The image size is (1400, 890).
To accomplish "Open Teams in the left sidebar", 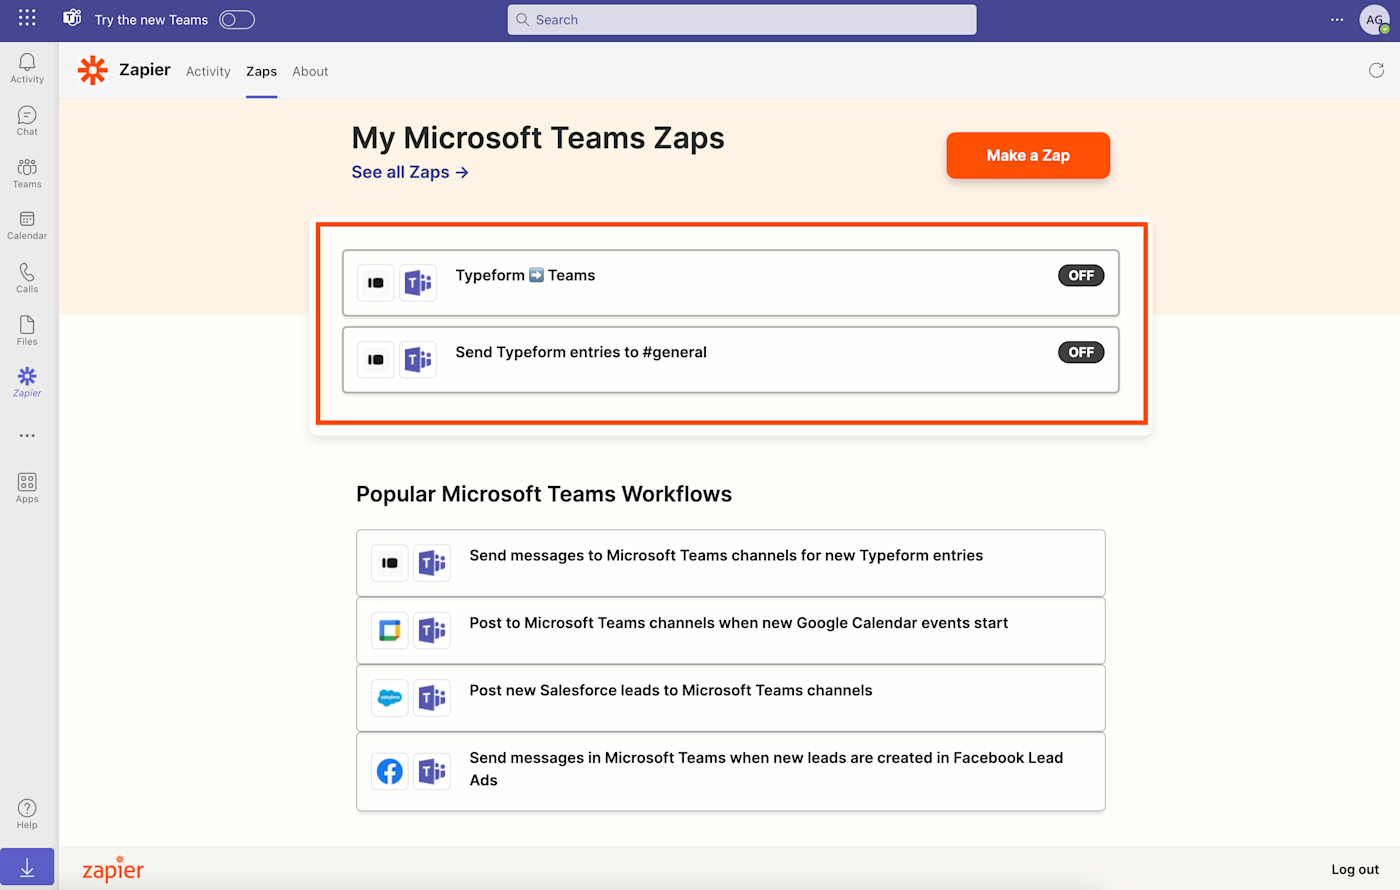I will [x=27, y=173].
